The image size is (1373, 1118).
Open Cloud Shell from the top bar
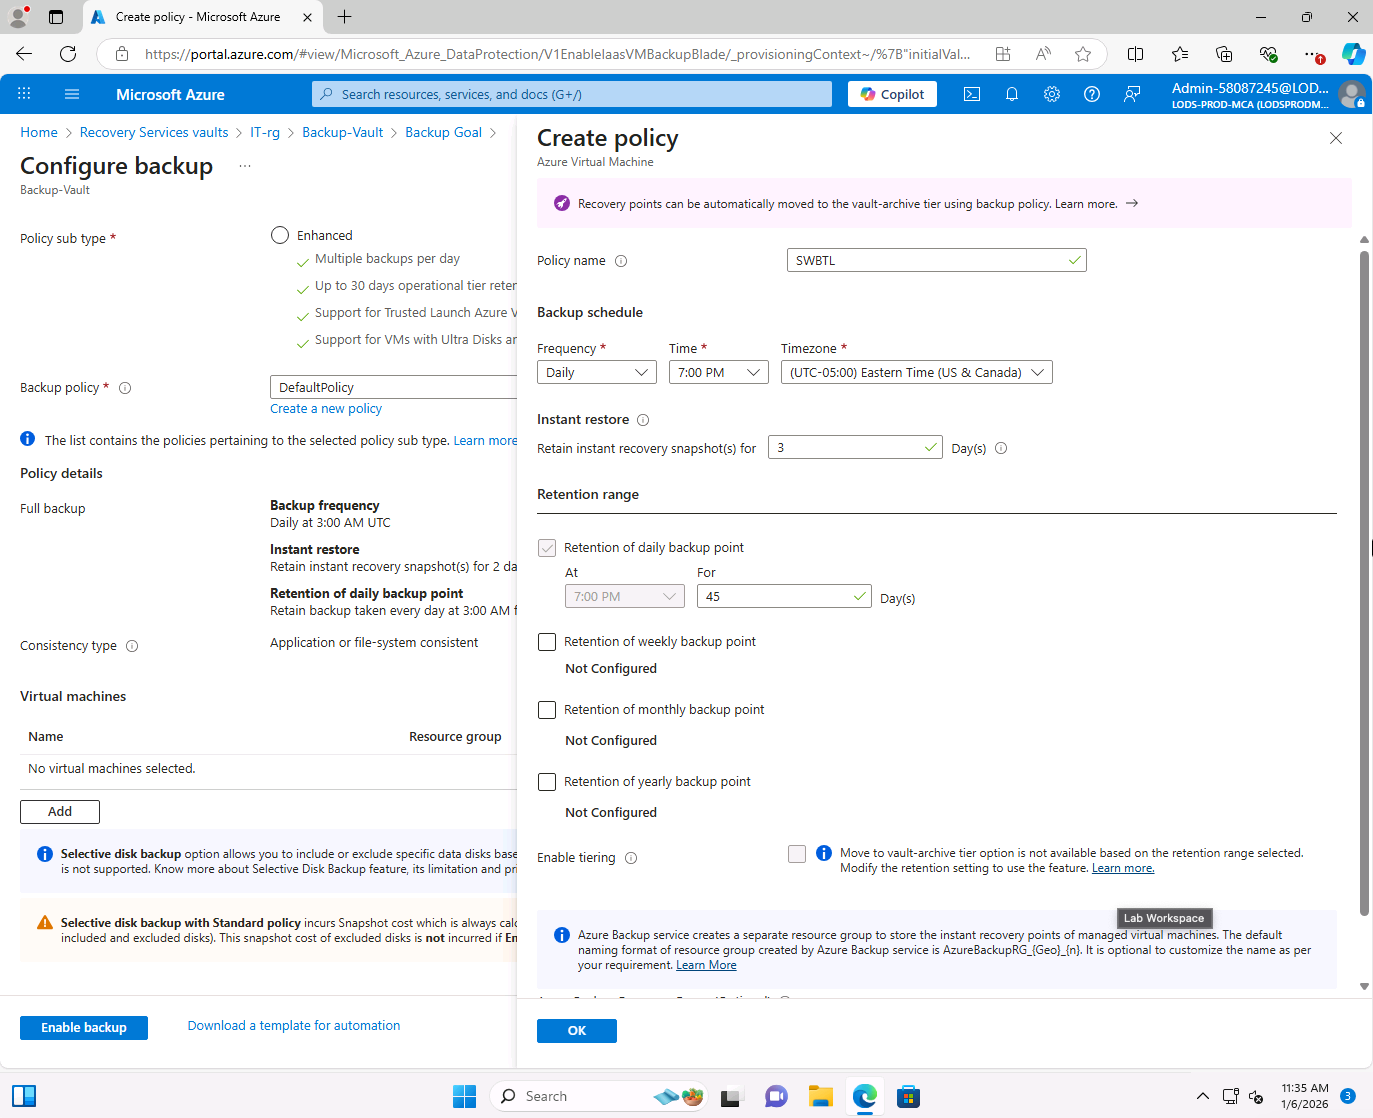point(972,94)
